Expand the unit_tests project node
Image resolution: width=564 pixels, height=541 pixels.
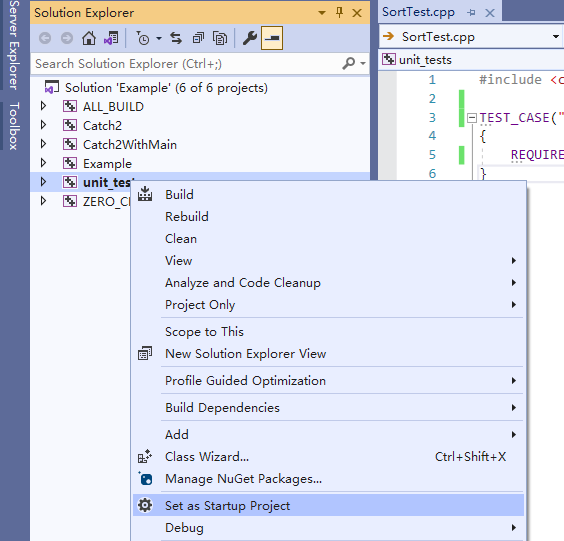point(44,182)
